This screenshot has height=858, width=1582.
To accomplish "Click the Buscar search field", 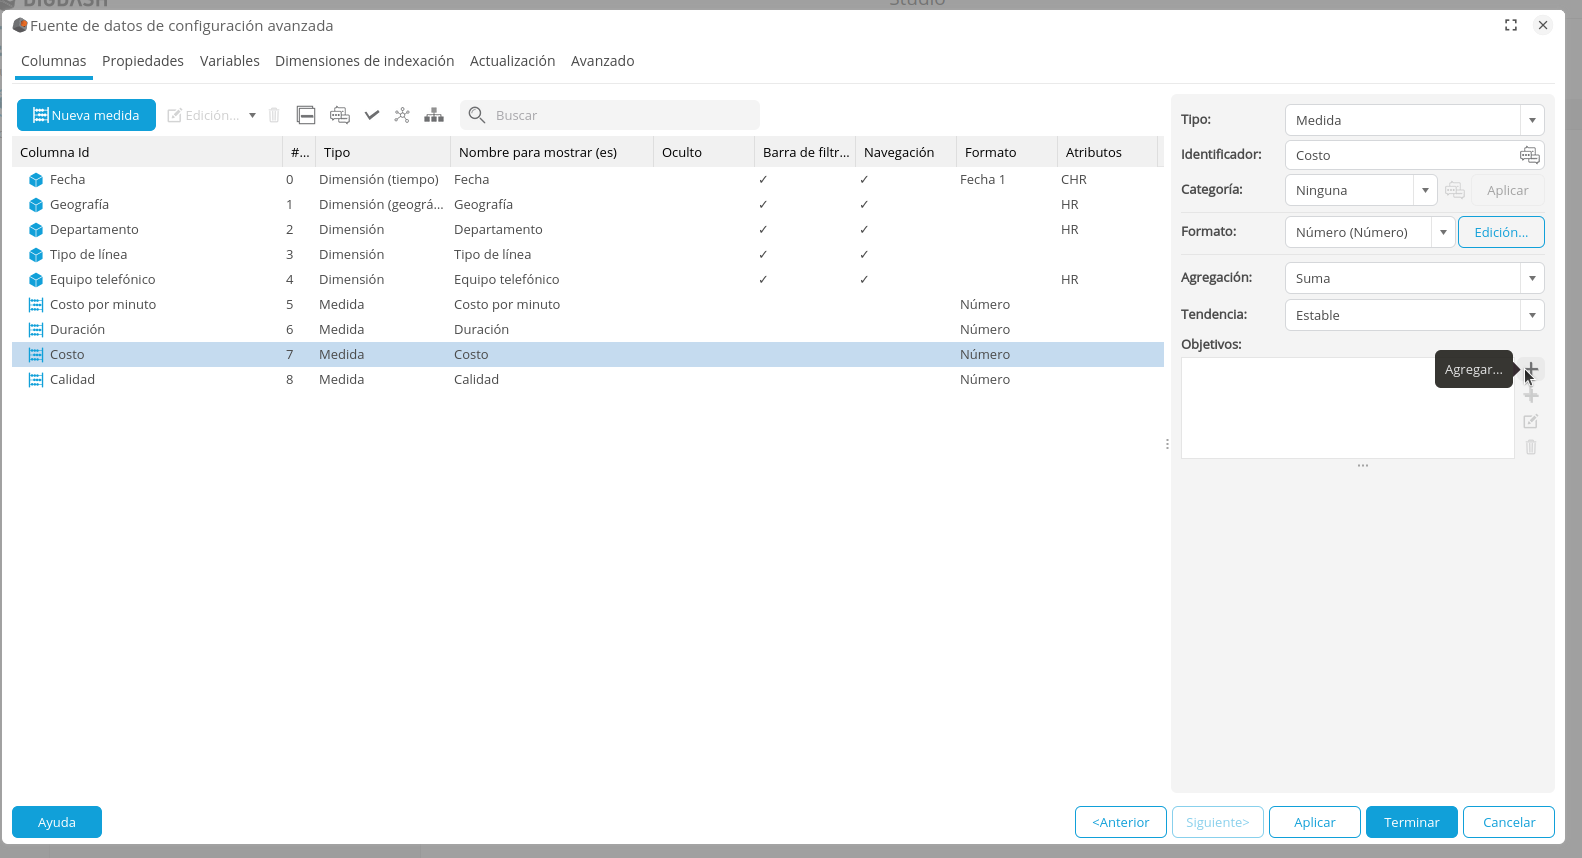I will coord(620,115).
